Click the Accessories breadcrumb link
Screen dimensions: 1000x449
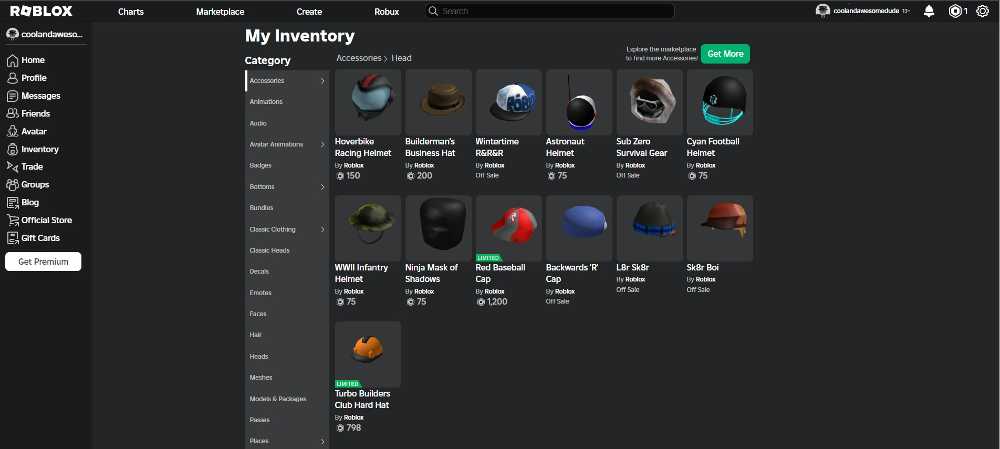(359, 58)
